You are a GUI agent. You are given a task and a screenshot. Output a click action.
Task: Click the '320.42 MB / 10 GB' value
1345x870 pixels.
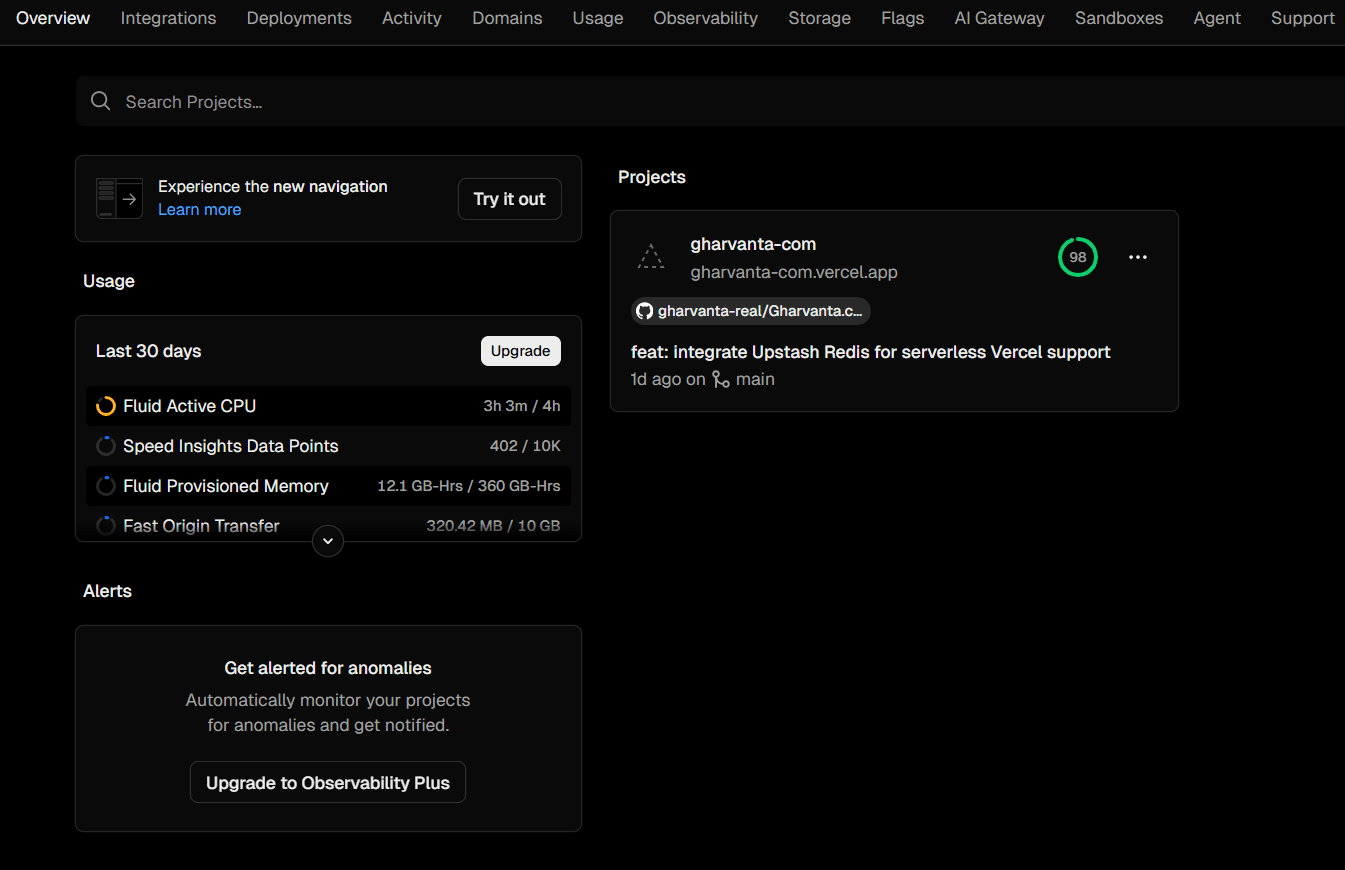point(493,525)
